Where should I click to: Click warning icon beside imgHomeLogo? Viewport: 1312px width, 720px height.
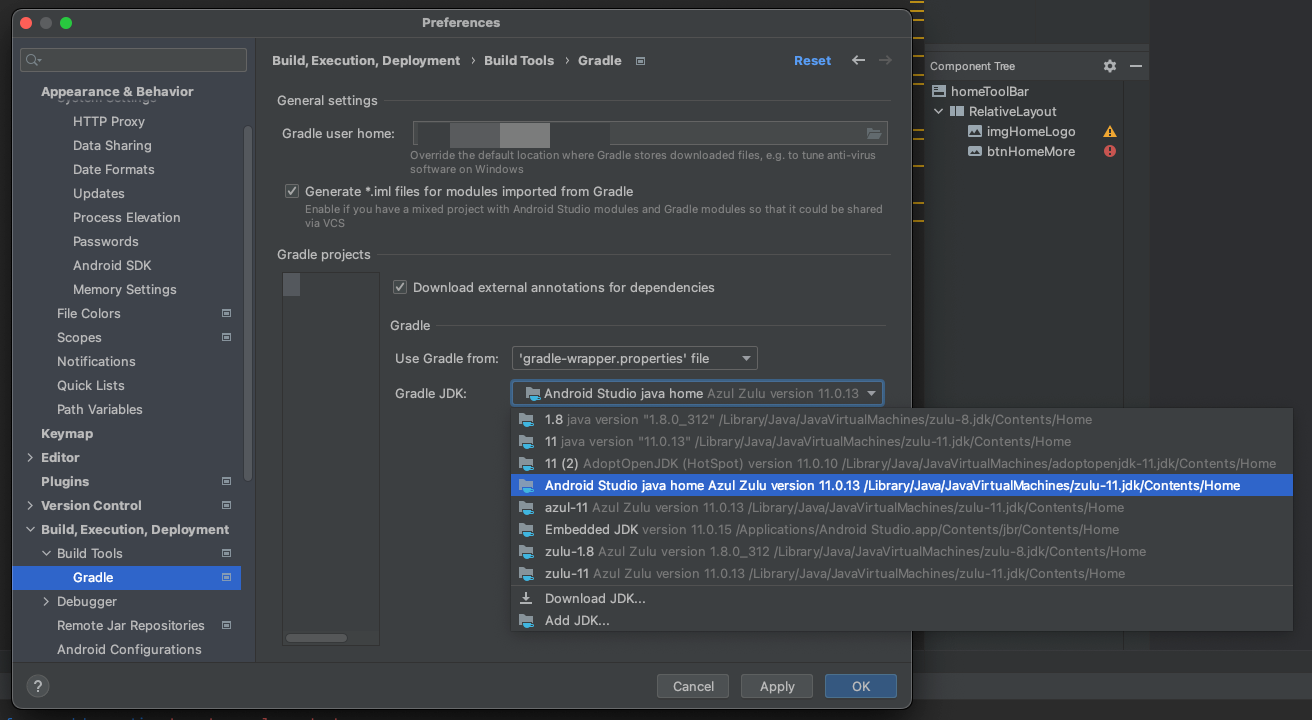coord(1110,132)
